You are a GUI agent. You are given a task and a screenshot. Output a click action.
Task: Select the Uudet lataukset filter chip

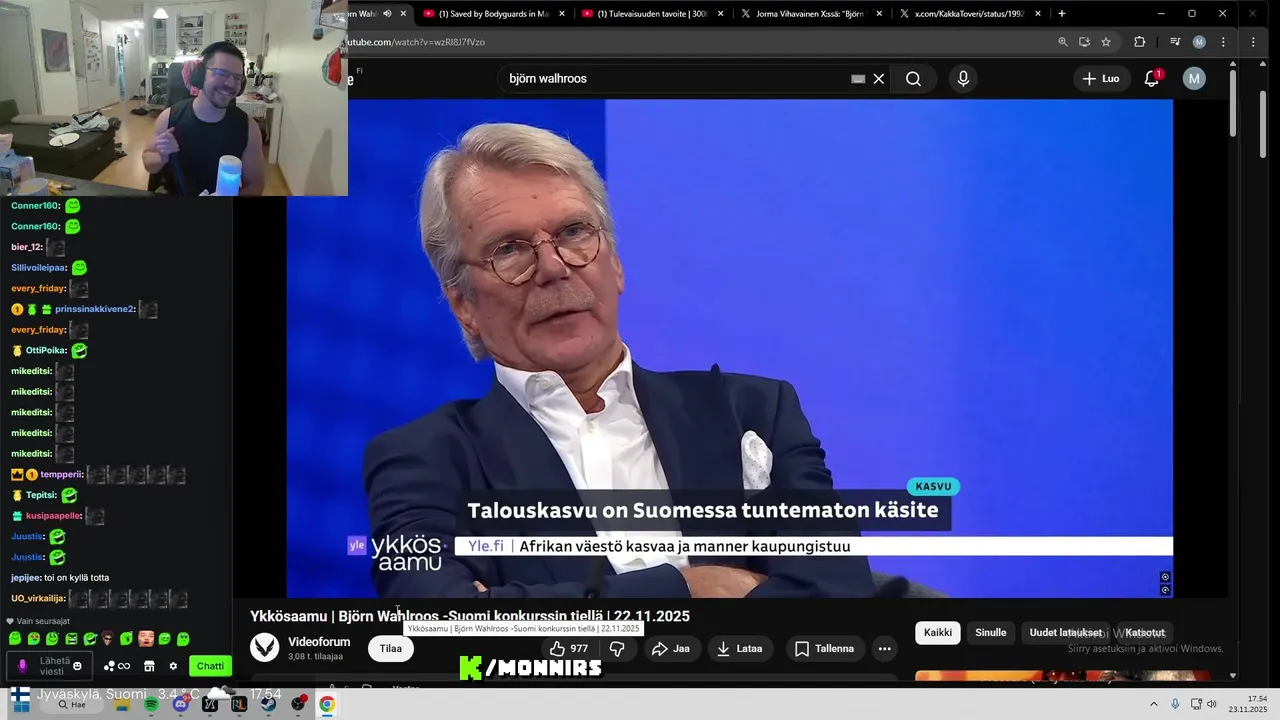(1066, 633)
